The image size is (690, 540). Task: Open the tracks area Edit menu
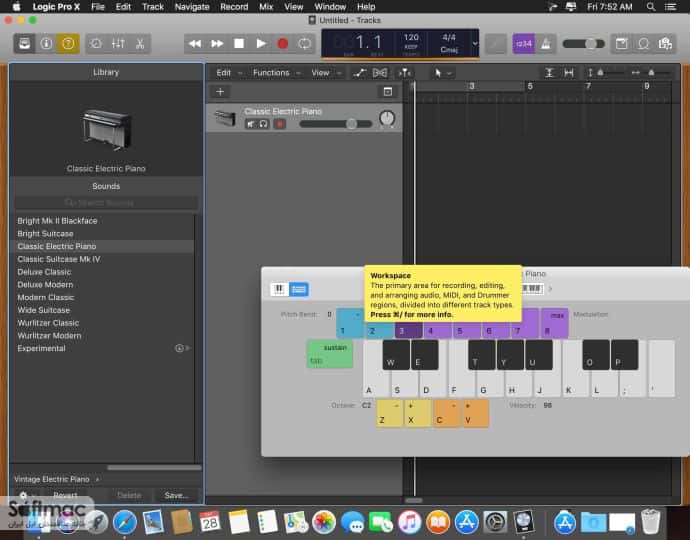point(228,73)
